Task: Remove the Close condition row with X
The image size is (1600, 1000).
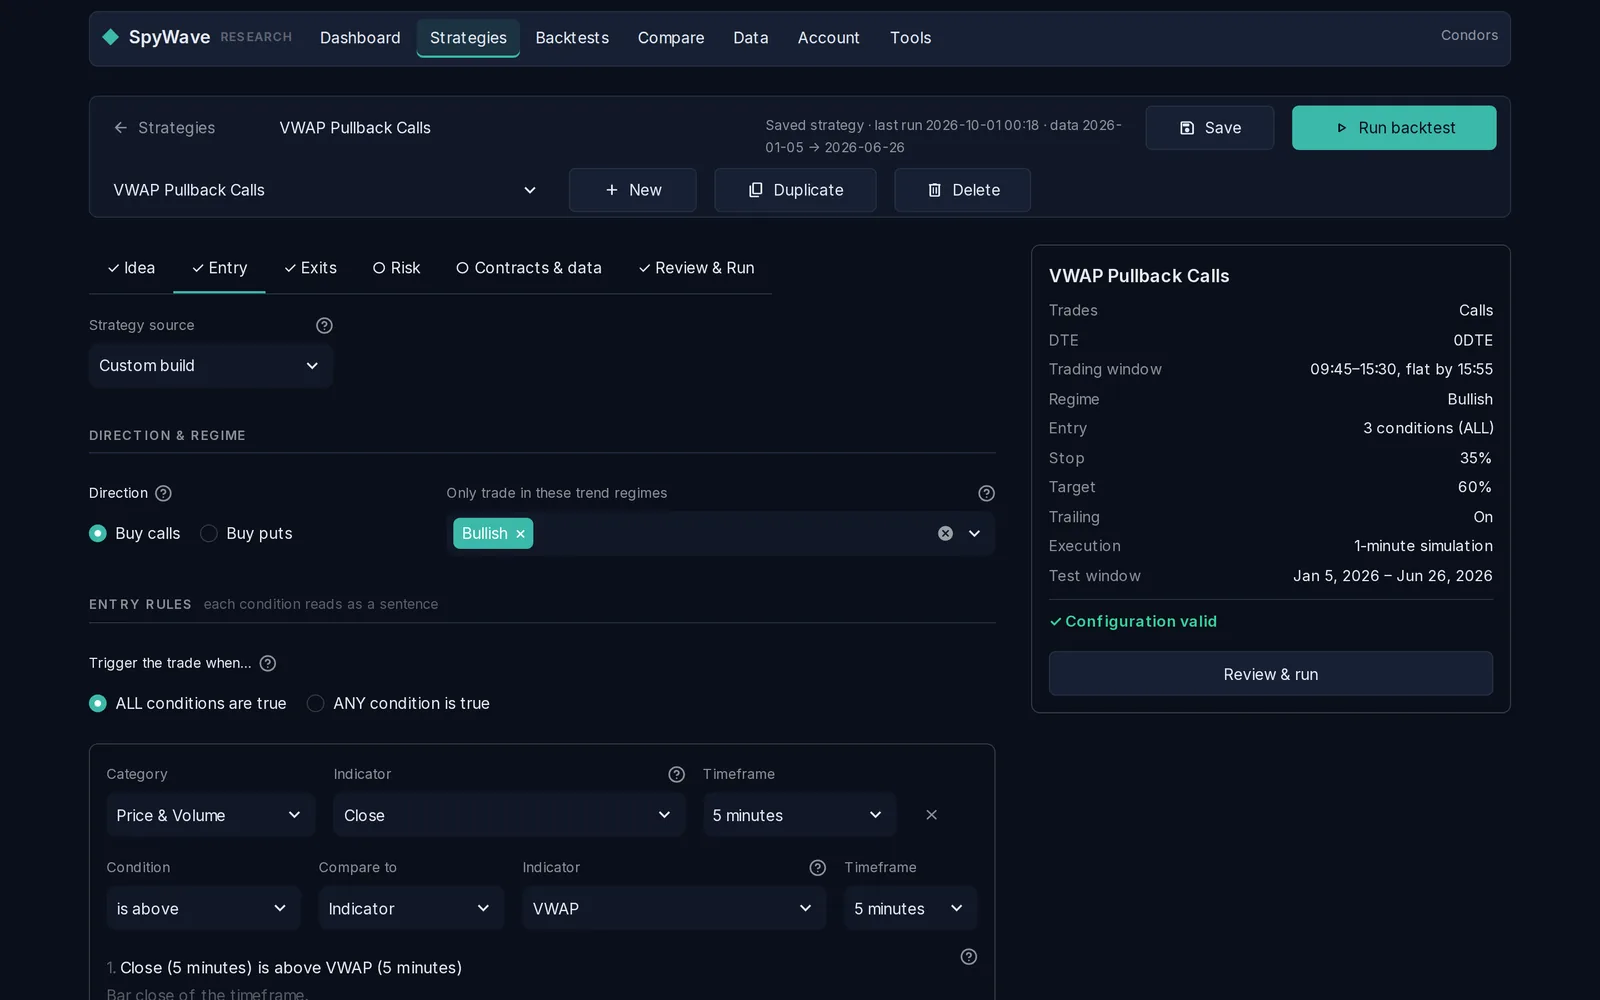Action: click(931, 815)
